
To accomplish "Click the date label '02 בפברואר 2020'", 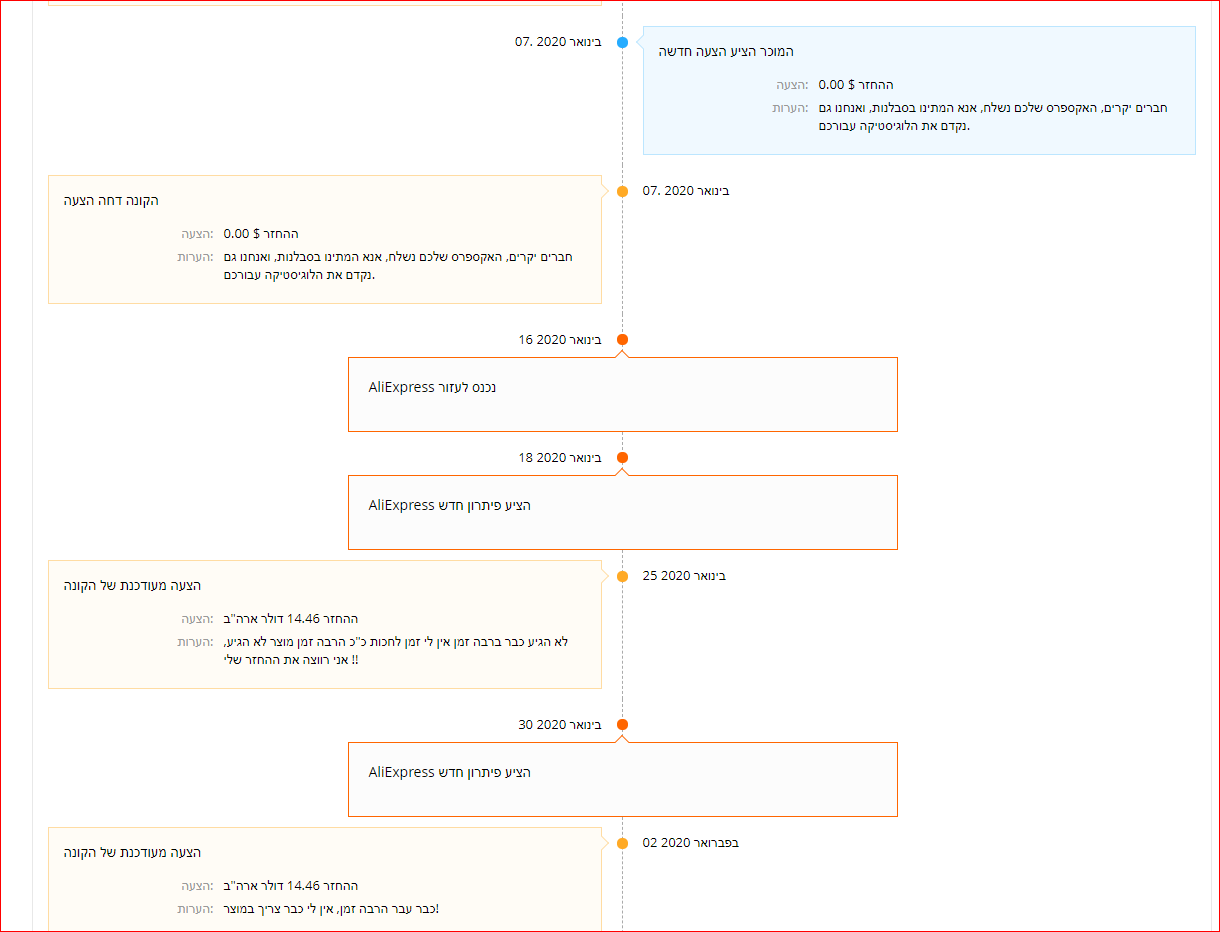I will click(x=691, y=842).
